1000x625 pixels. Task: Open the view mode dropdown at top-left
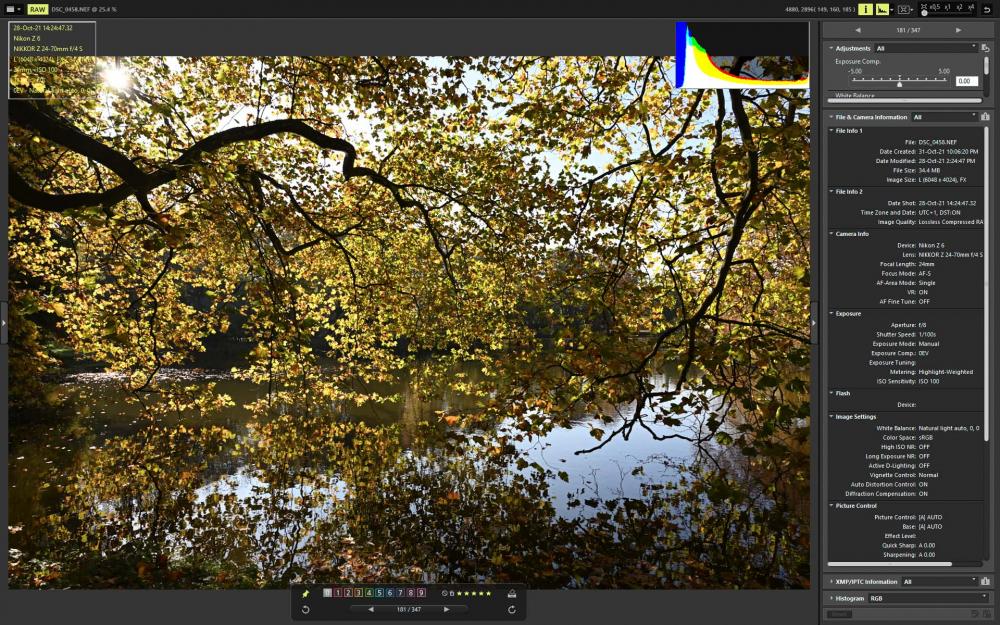pyautogui.click(x=13, y=9)
